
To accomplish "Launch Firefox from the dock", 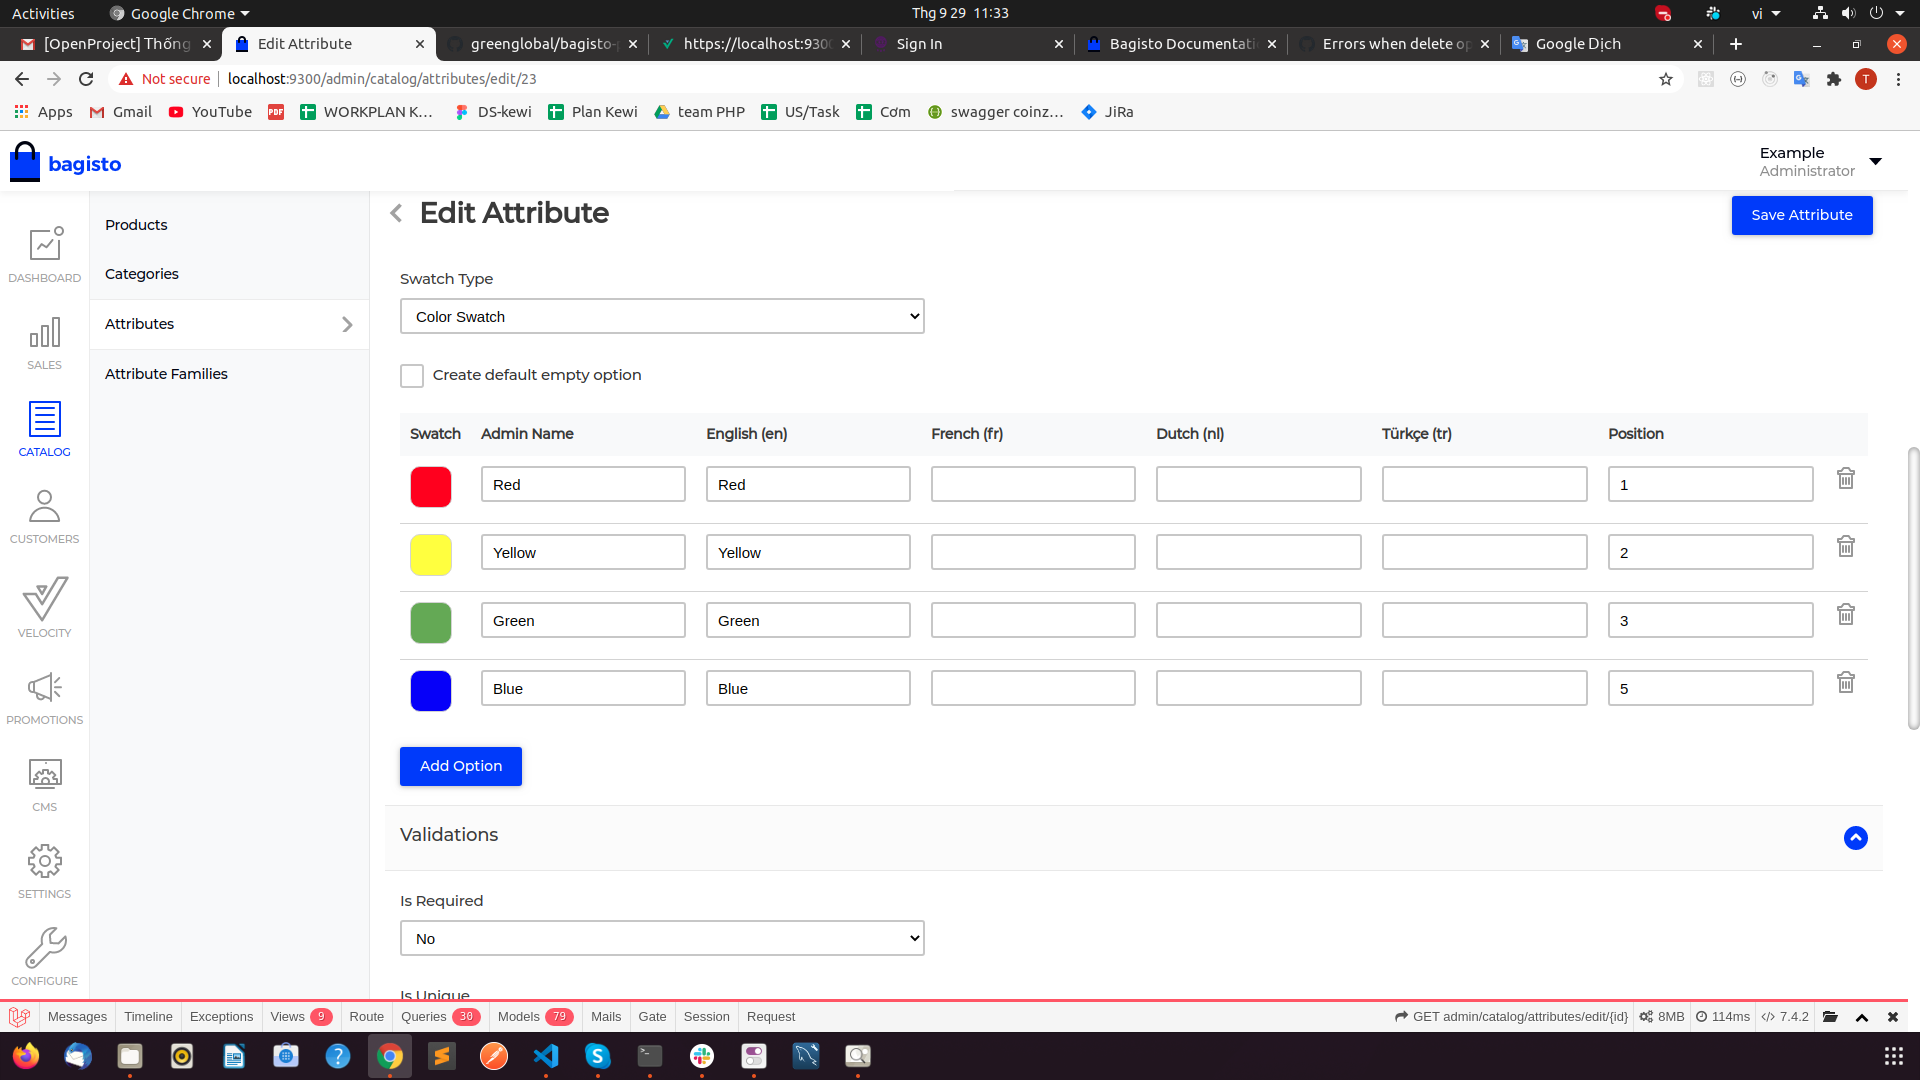I will pyautogui.click(x=26, y=1056).
